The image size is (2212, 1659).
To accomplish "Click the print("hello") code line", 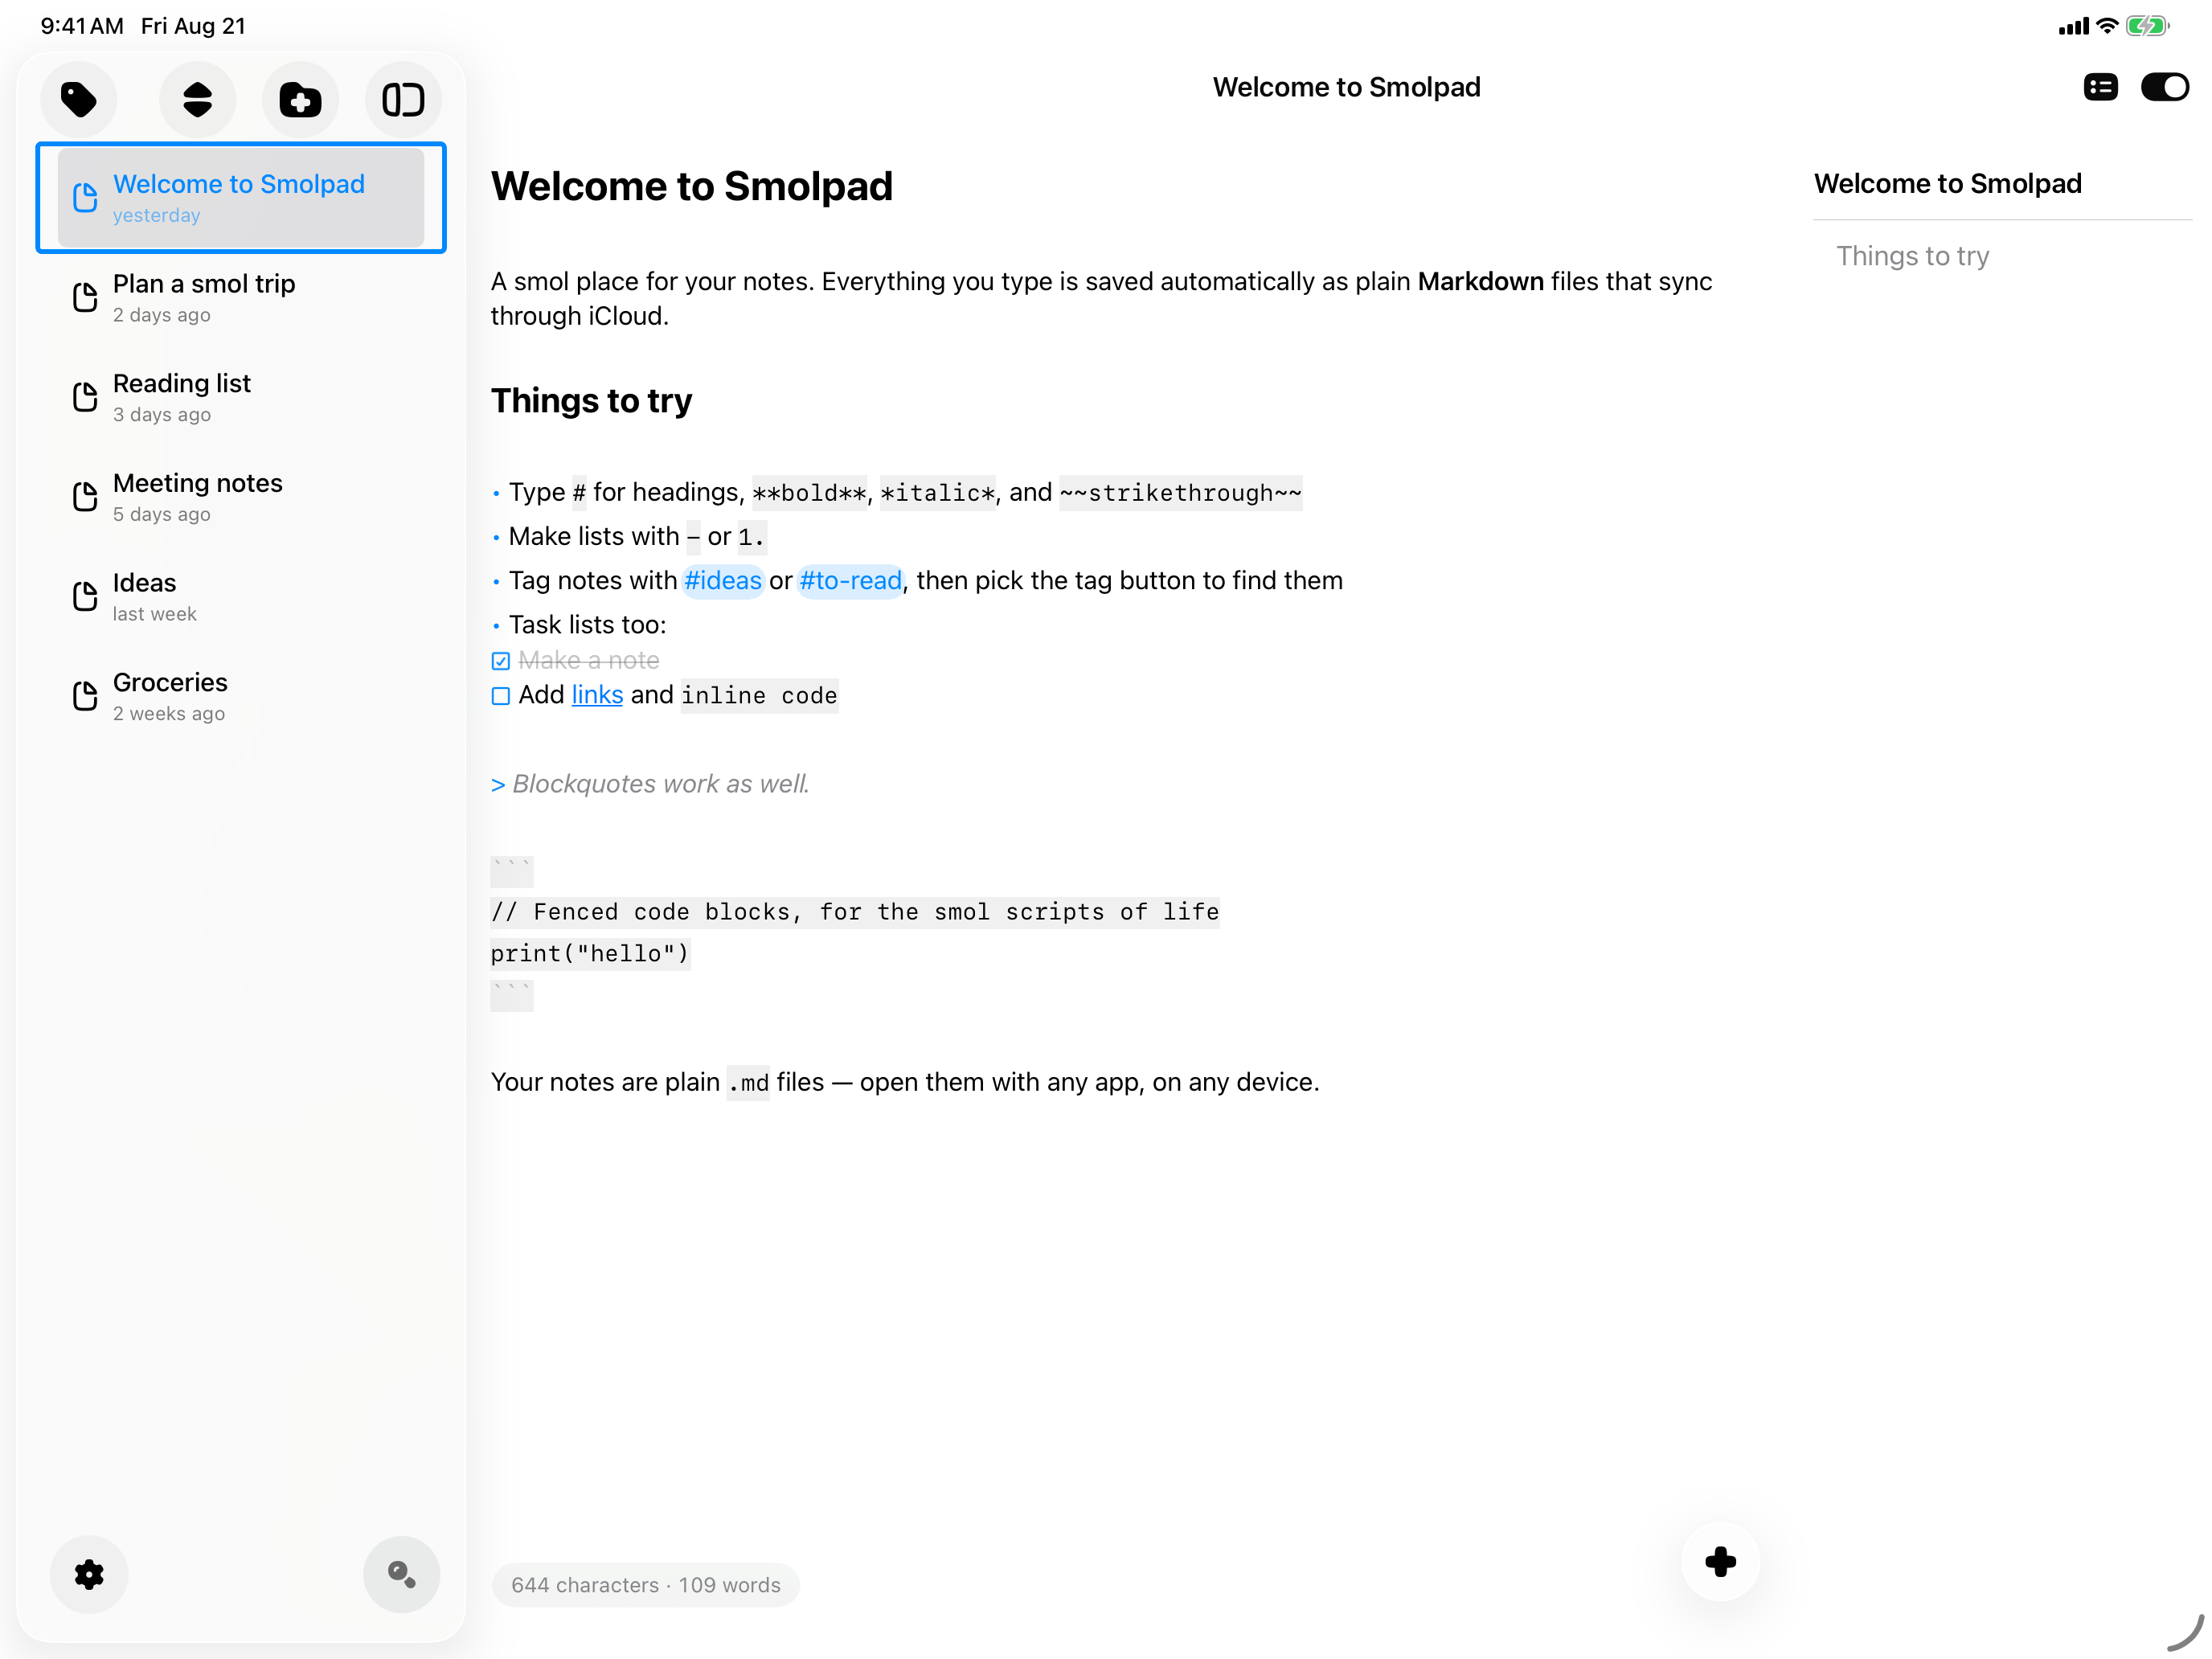I will [590, 954].
